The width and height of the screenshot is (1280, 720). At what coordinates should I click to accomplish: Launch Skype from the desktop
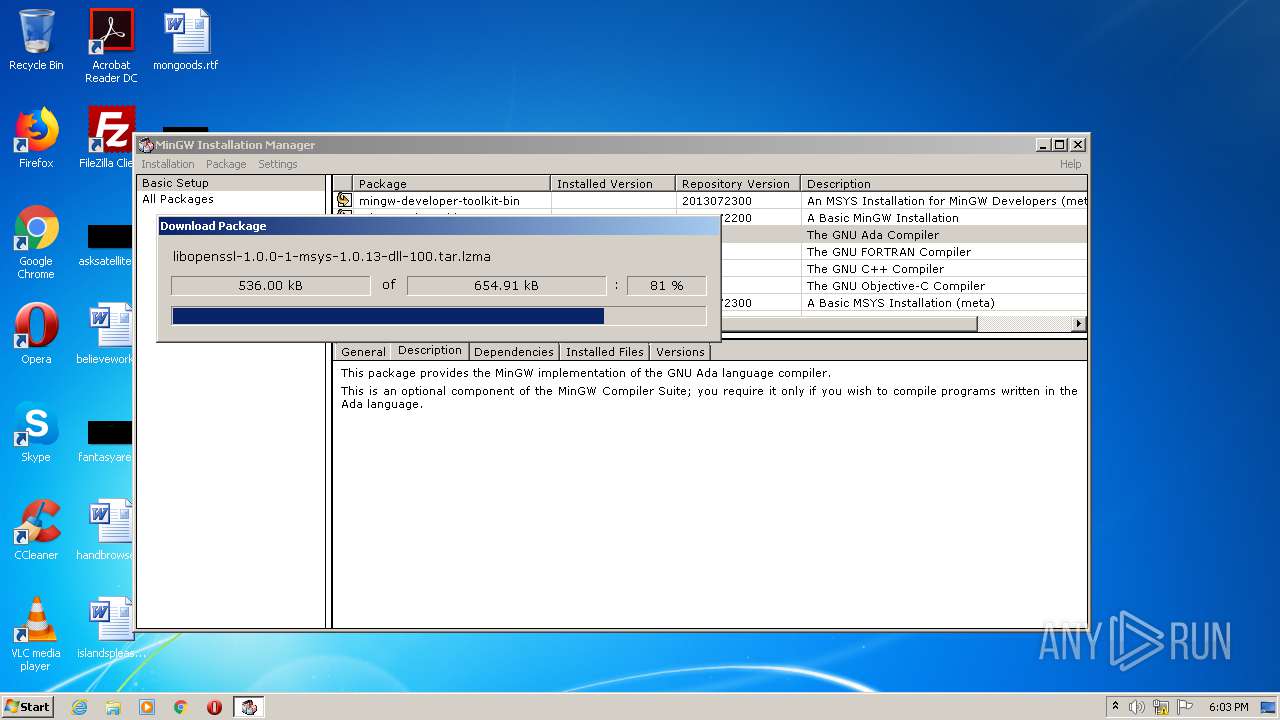(36, 432)
